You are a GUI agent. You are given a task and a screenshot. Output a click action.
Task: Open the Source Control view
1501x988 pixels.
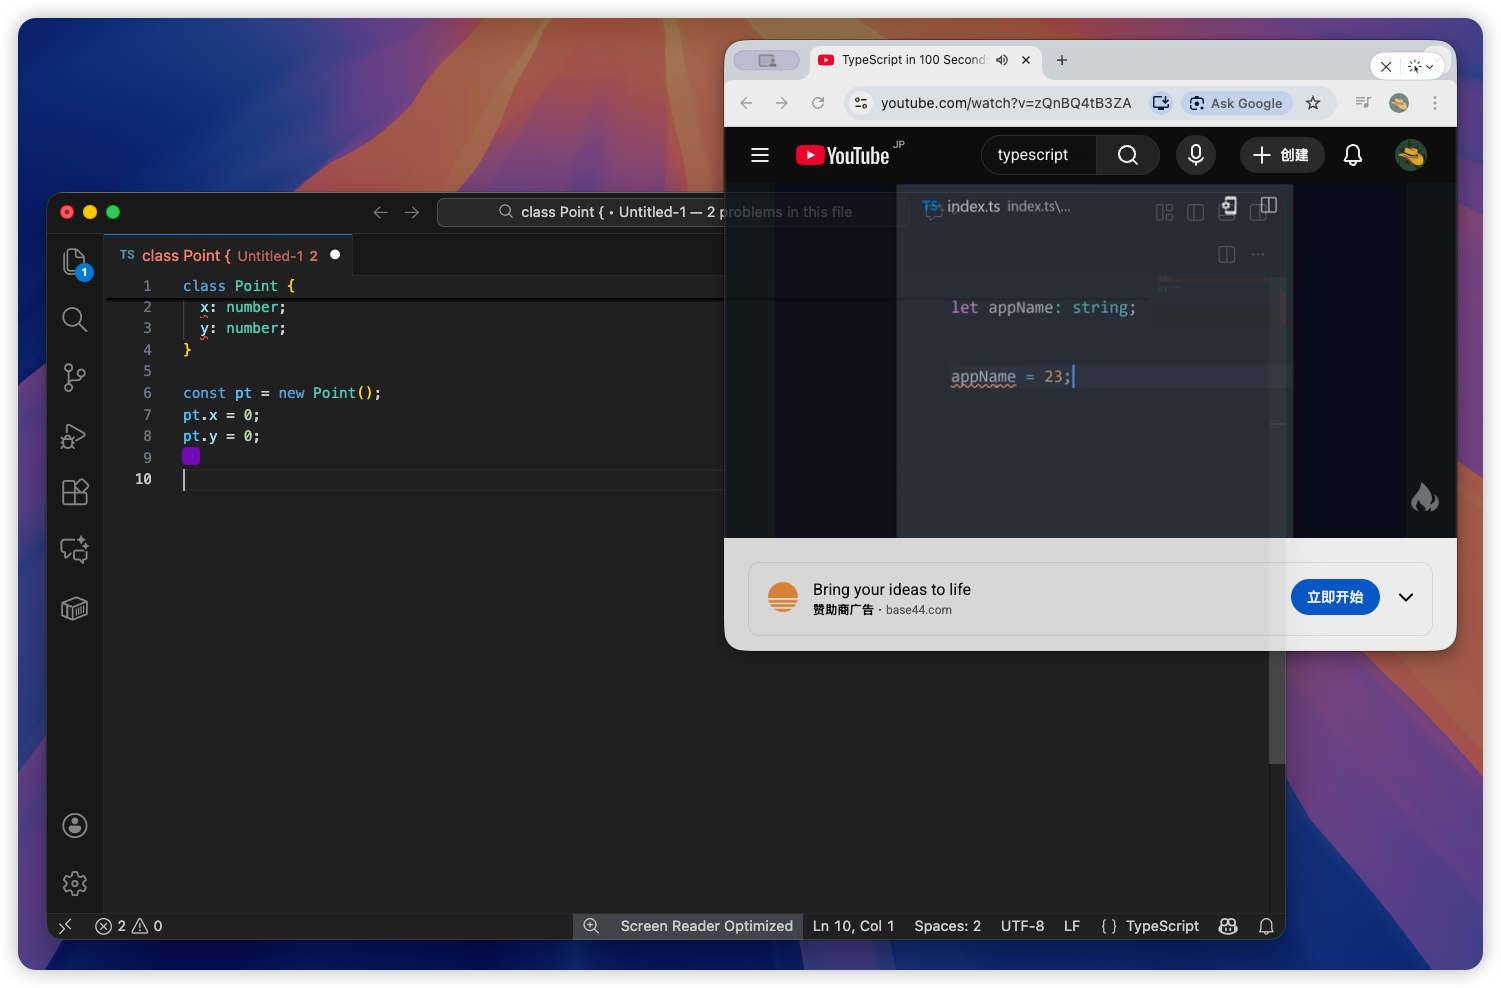75,377
